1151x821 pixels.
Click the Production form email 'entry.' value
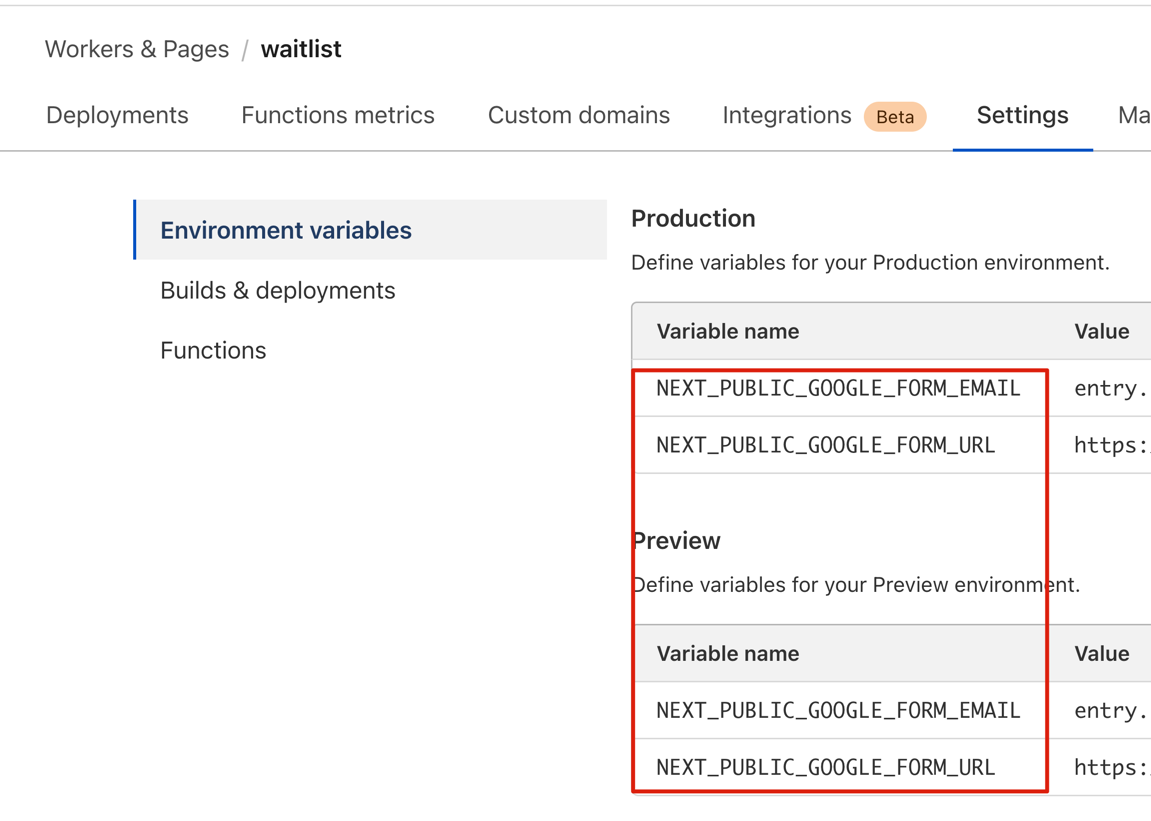pyautogui.click(x=1110, y=389)
